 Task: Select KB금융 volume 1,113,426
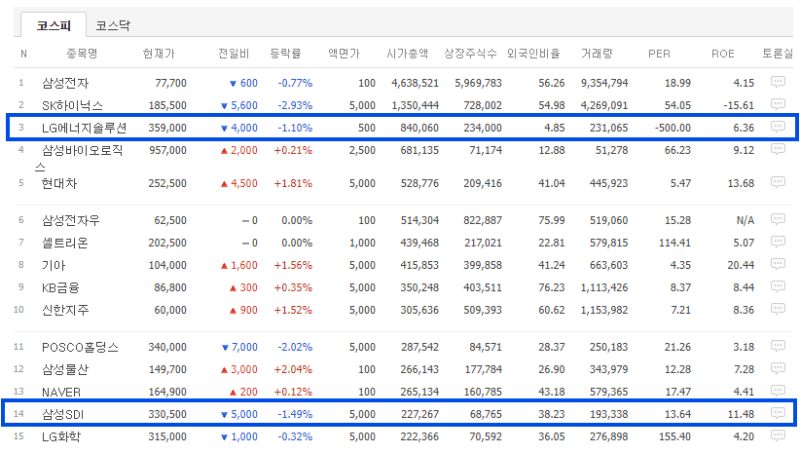[x=604, y=288]
